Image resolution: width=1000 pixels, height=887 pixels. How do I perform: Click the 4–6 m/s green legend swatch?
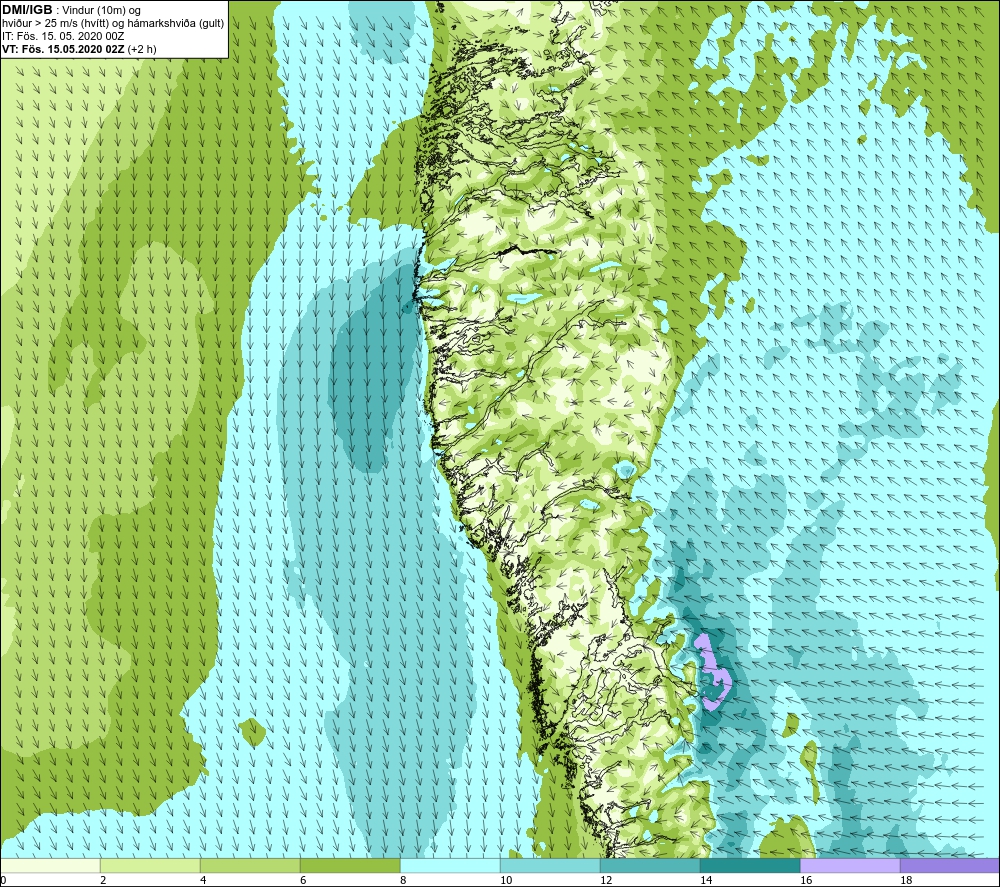(250, 865)
